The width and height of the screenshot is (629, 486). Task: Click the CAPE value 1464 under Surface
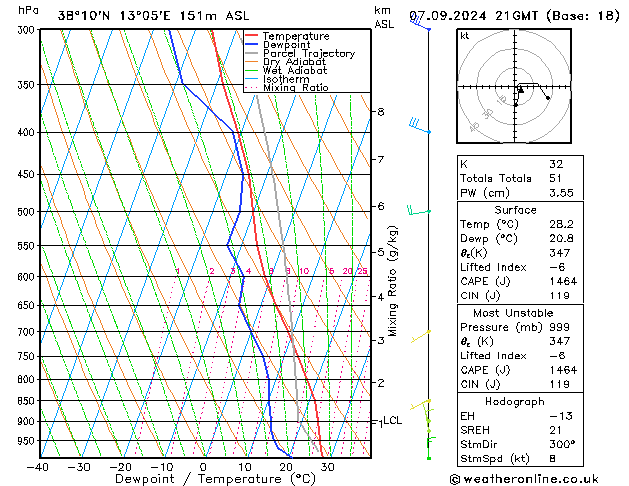point(563,281)
